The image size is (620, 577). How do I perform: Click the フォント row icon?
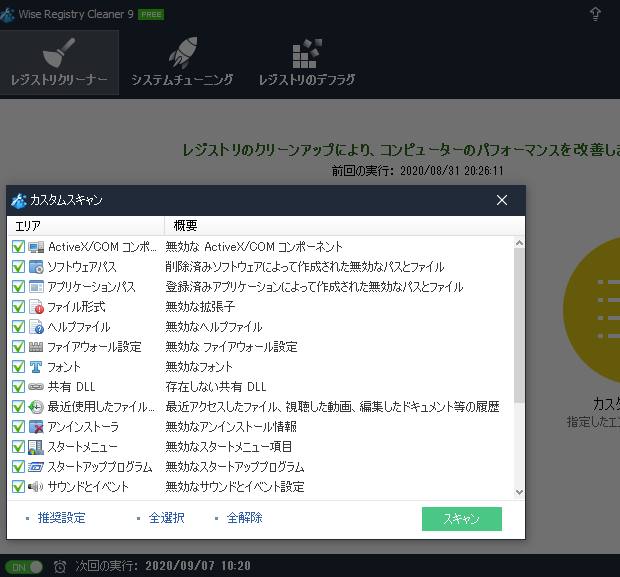click(x=36, y=367)
